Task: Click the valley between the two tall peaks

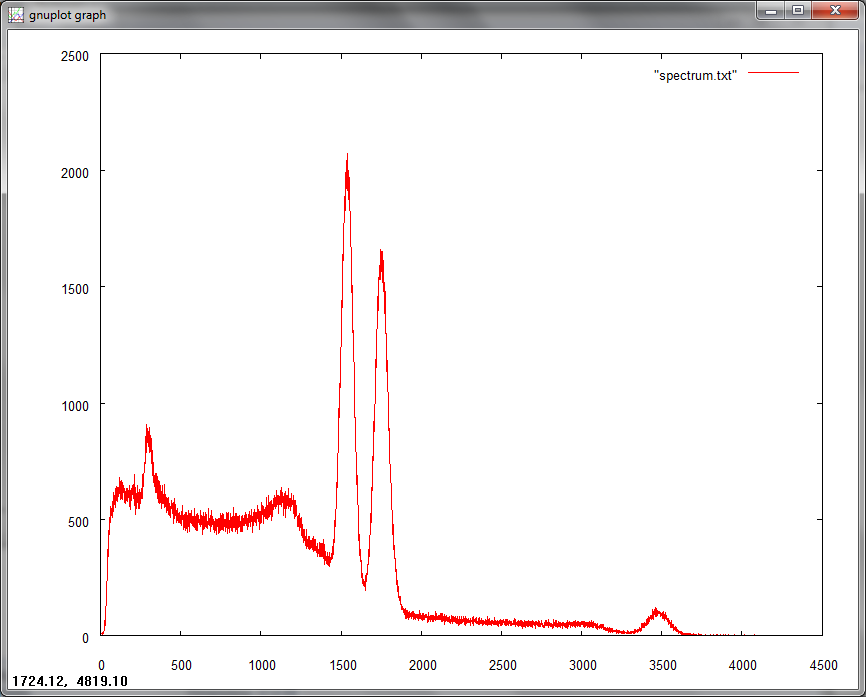Action: [x=365, y=585]
